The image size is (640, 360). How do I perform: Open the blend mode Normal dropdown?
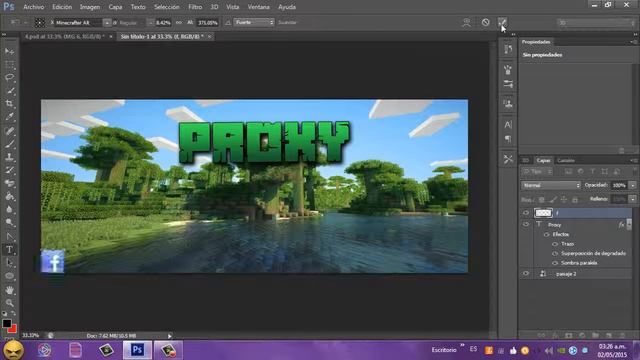(551, 185)
